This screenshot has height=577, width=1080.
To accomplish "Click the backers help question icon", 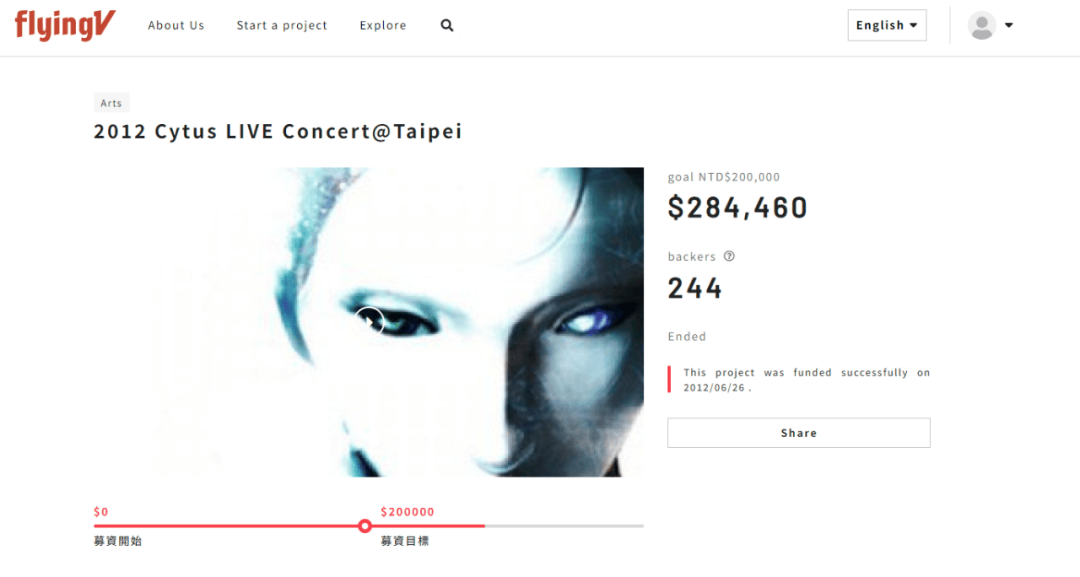I will pyautogui.click(x=729, y=256).
